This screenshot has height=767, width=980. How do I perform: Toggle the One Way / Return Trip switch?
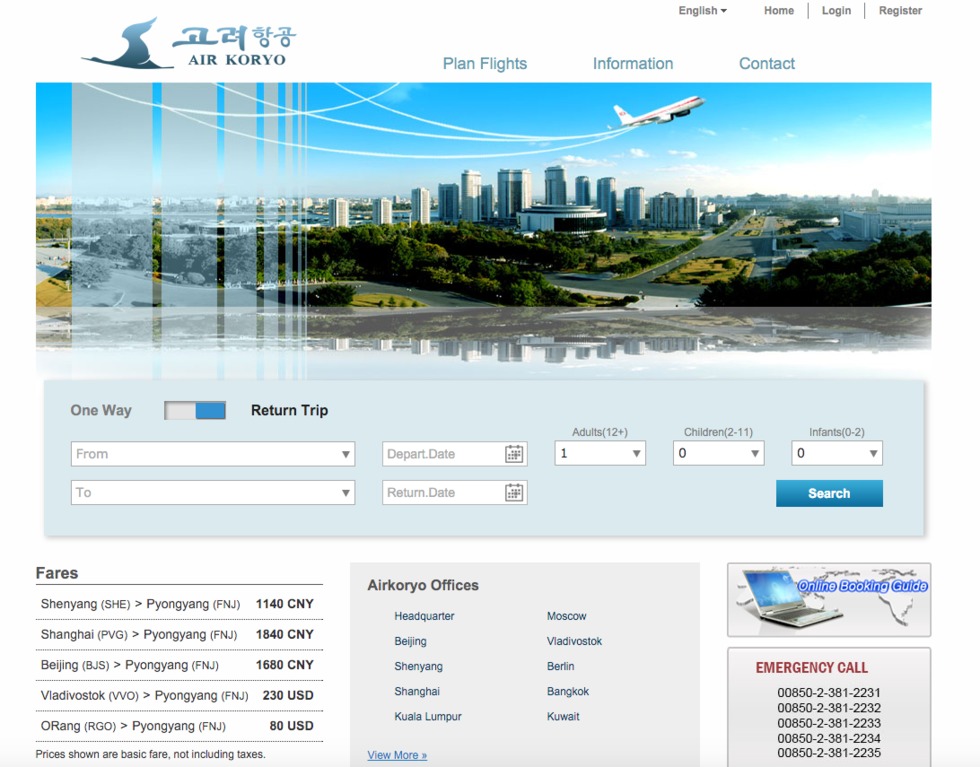tap(195, 411)
